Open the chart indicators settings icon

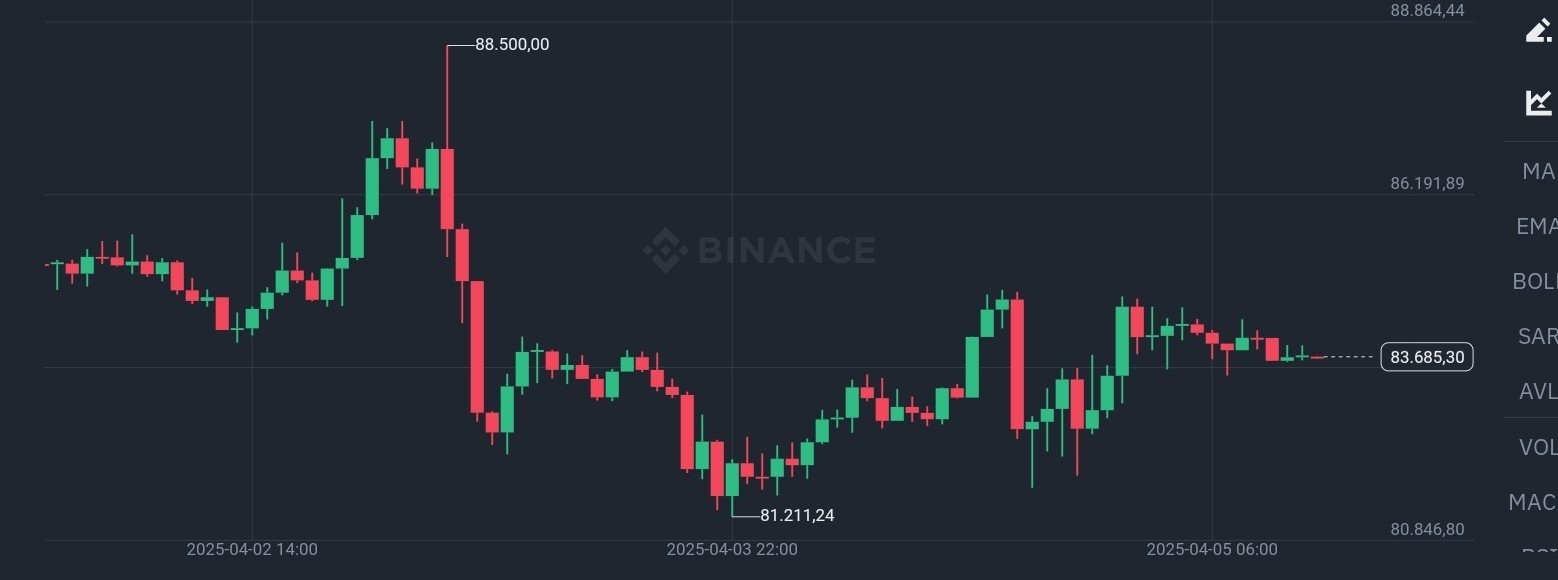(1538, 101)
